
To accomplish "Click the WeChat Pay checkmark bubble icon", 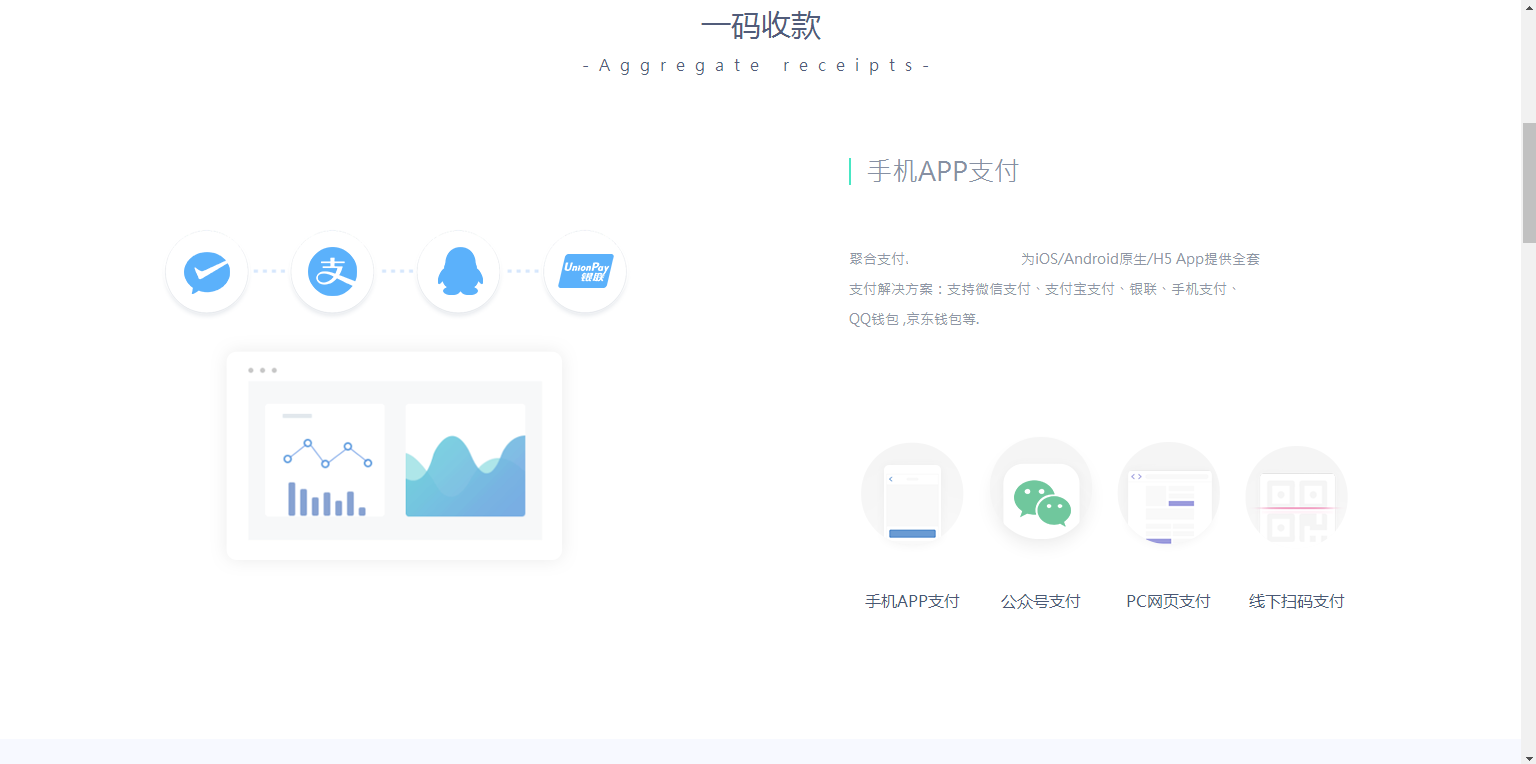I will [207, 272].
